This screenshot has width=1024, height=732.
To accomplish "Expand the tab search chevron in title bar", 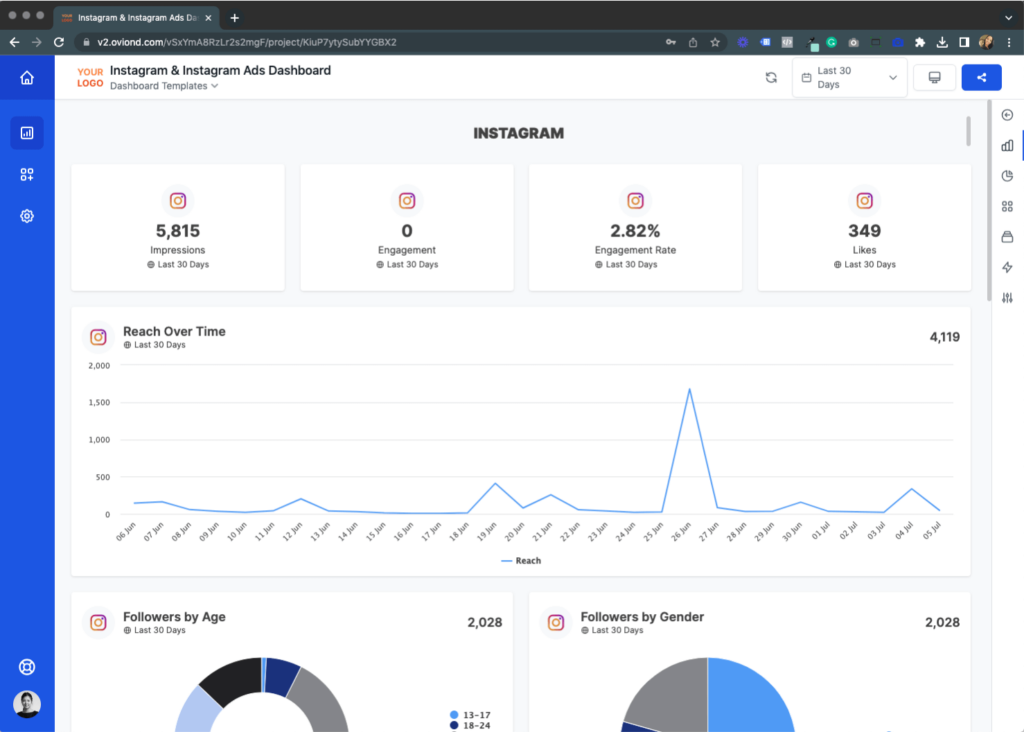I will (x=1008, y=18).
